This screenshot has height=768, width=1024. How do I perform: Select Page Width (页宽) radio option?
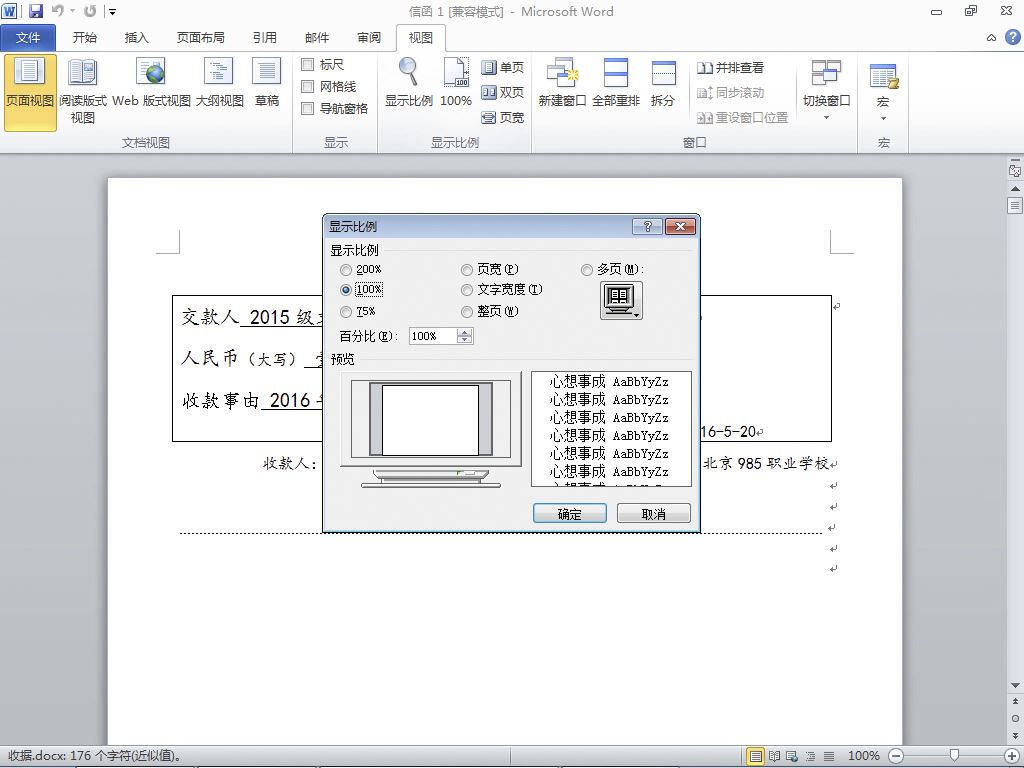point(466,270)
